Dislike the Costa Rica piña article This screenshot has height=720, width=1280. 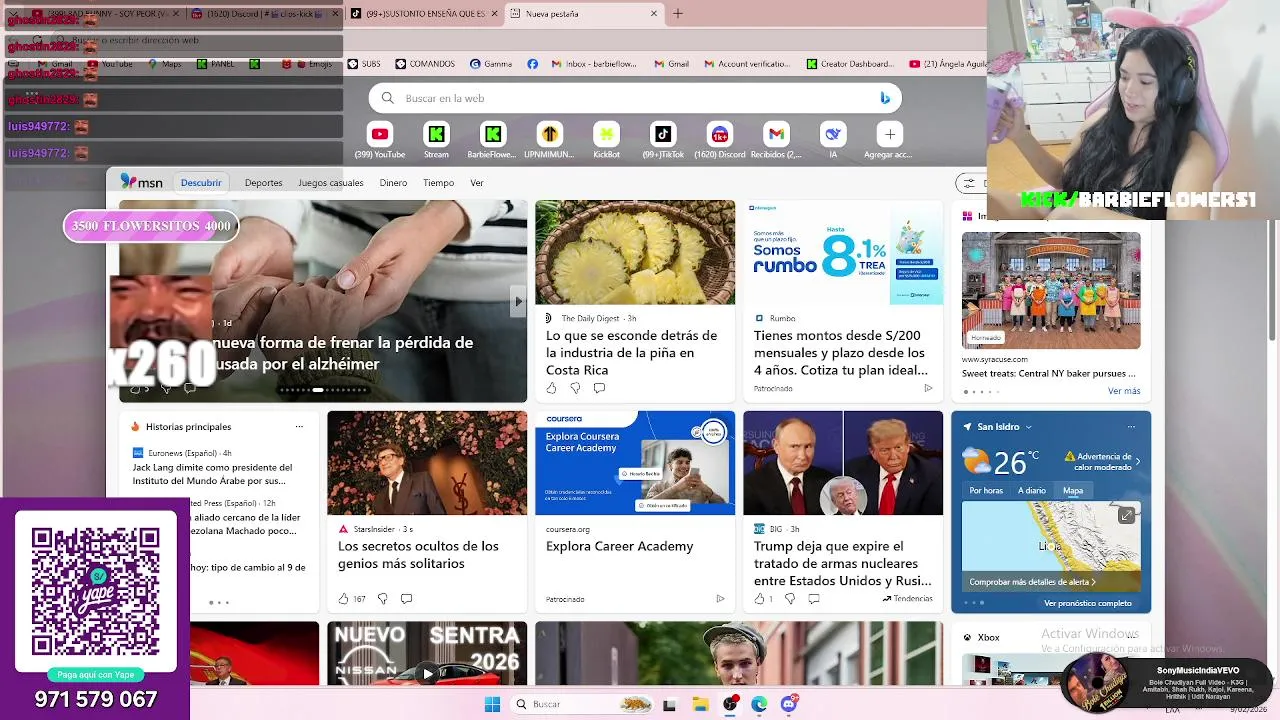pos(575,388)
